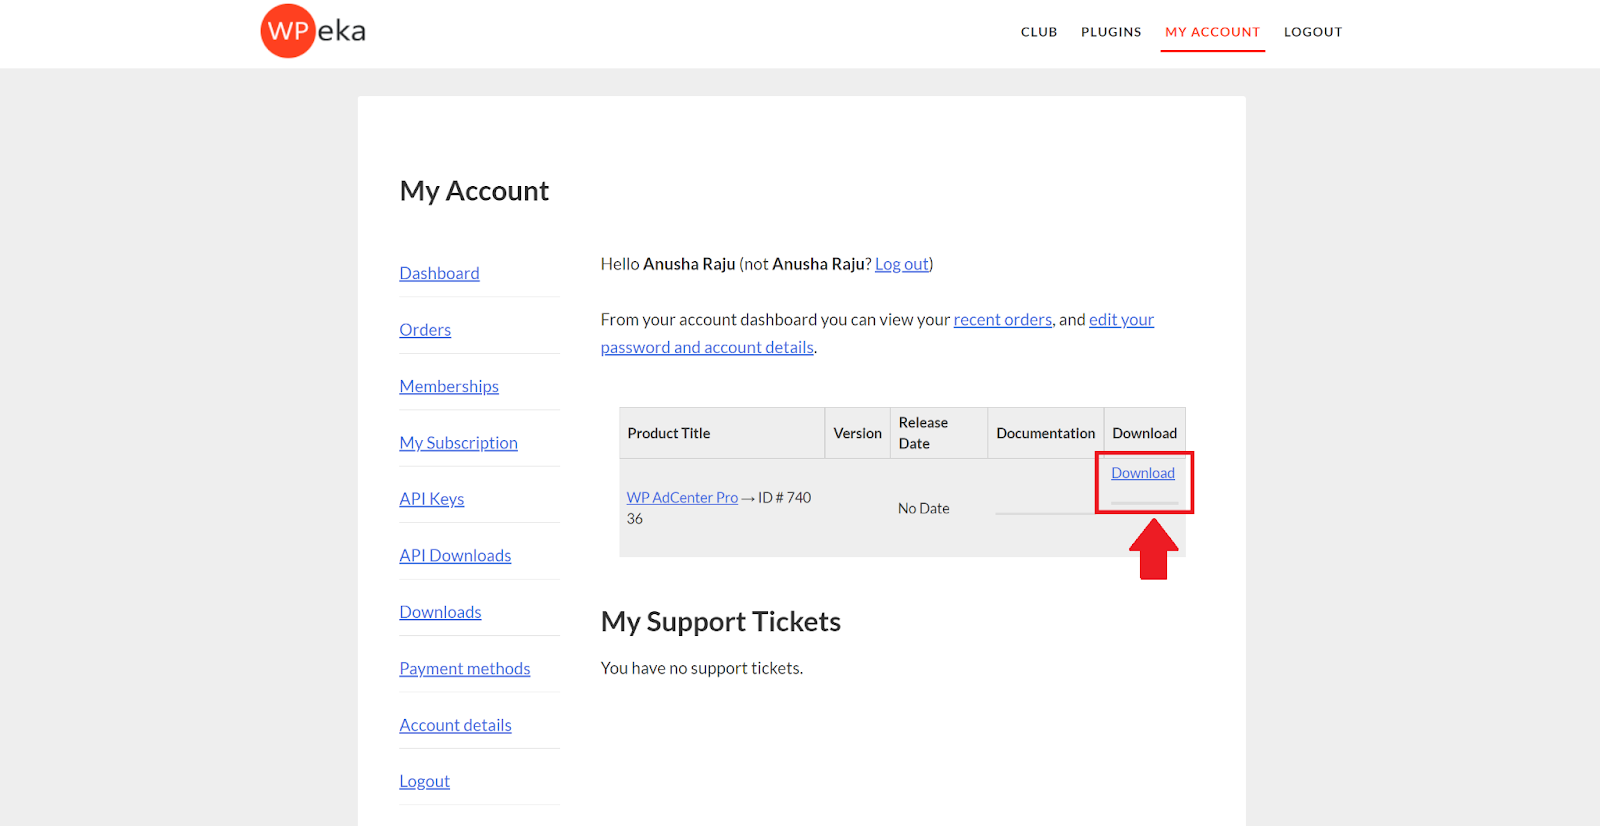Click edit your password and account details

pos(707,347)
